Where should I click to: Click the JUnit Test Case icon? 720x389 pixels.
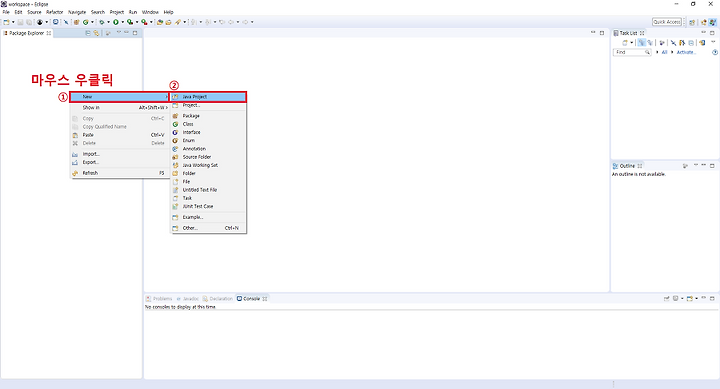175,206
